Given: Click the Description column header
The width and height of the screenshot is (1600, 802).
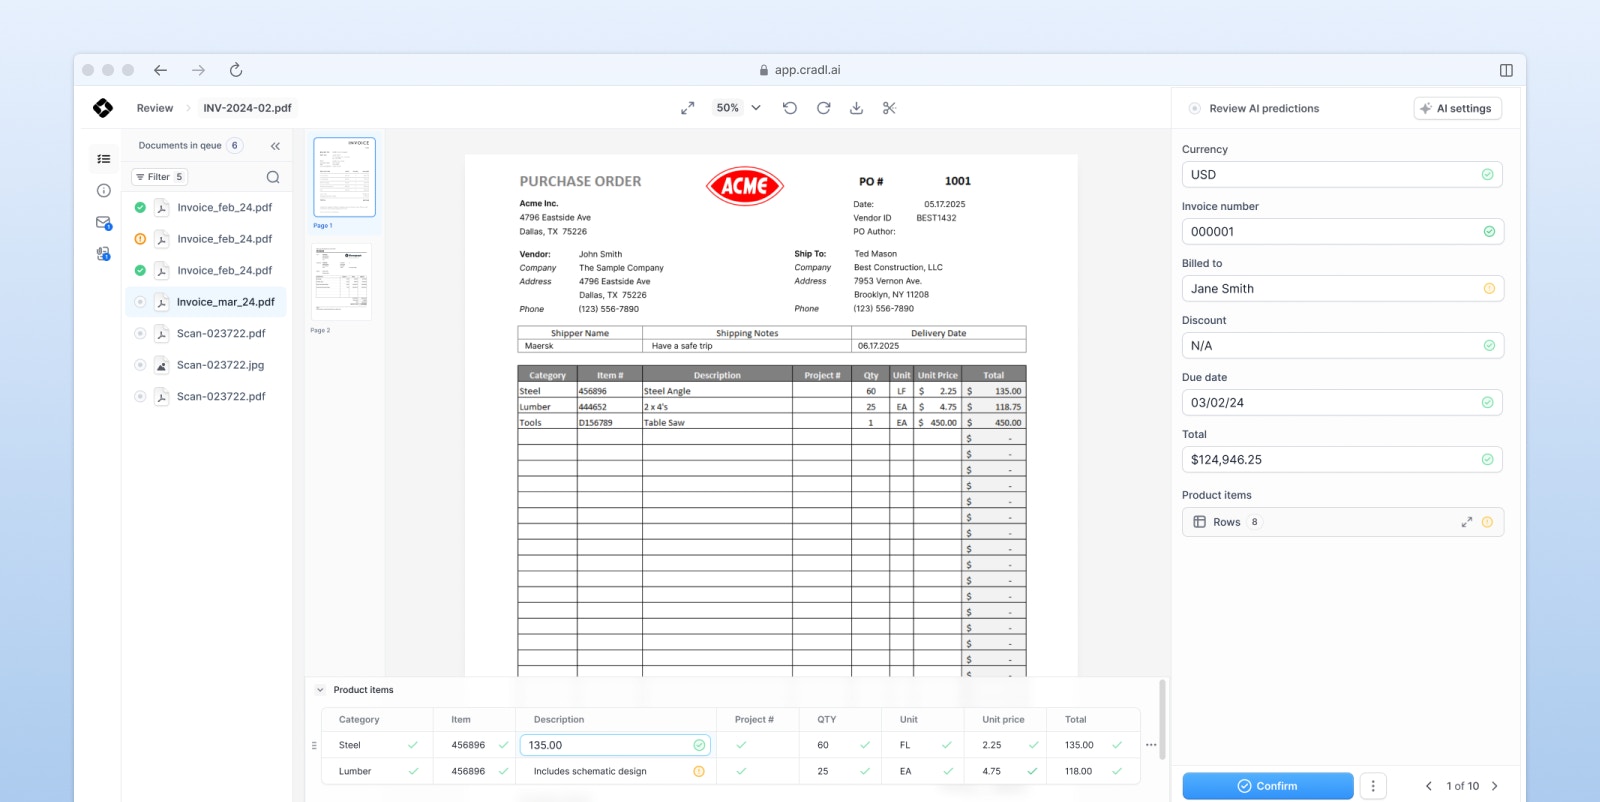Looking at the screenshot, I should tap(559, 719).
